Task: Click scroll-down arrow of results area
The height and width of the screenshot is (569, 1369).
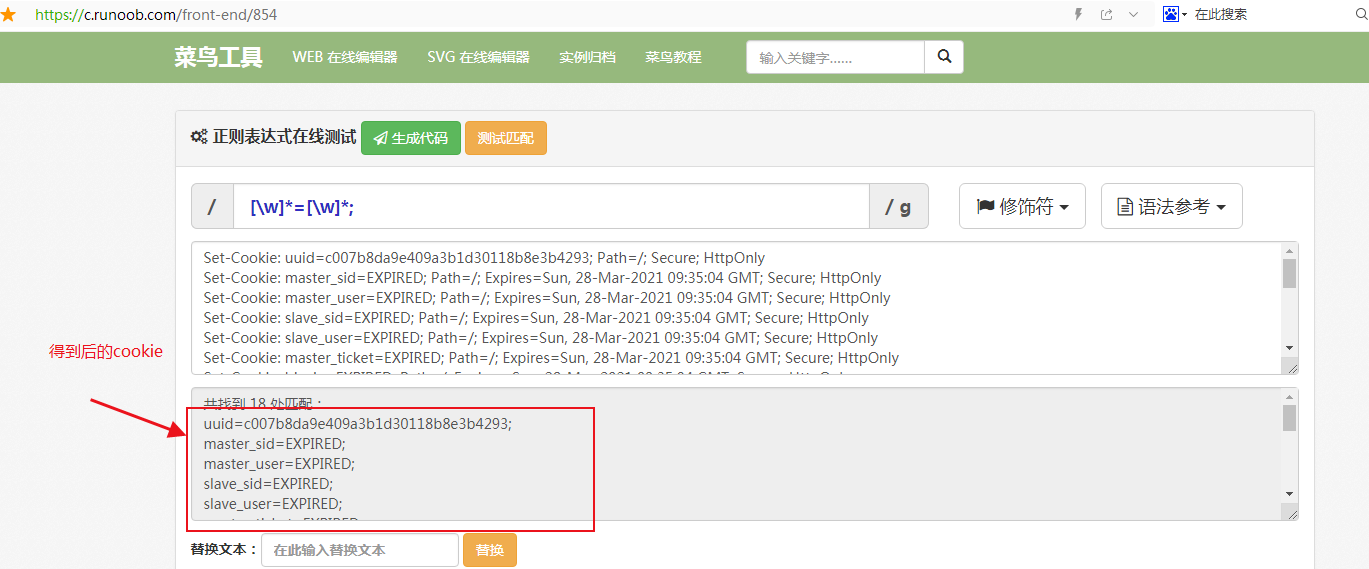Action: [x=1290, y=494]
